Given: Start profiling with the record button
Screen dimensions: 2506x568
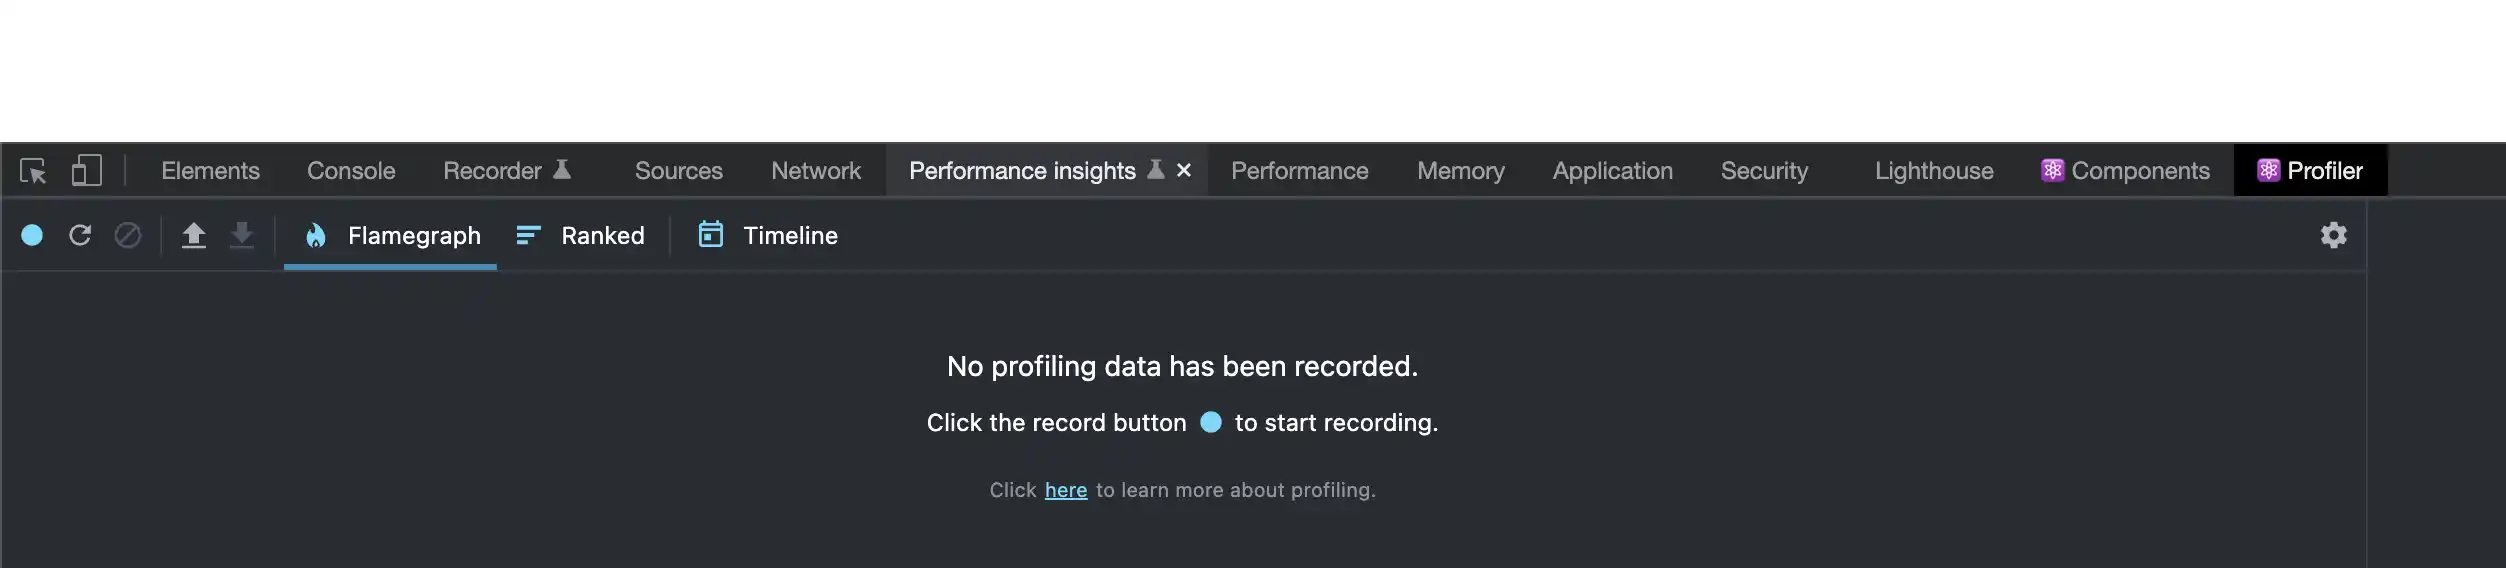Looking at the screenshot, I should point(32,235).
